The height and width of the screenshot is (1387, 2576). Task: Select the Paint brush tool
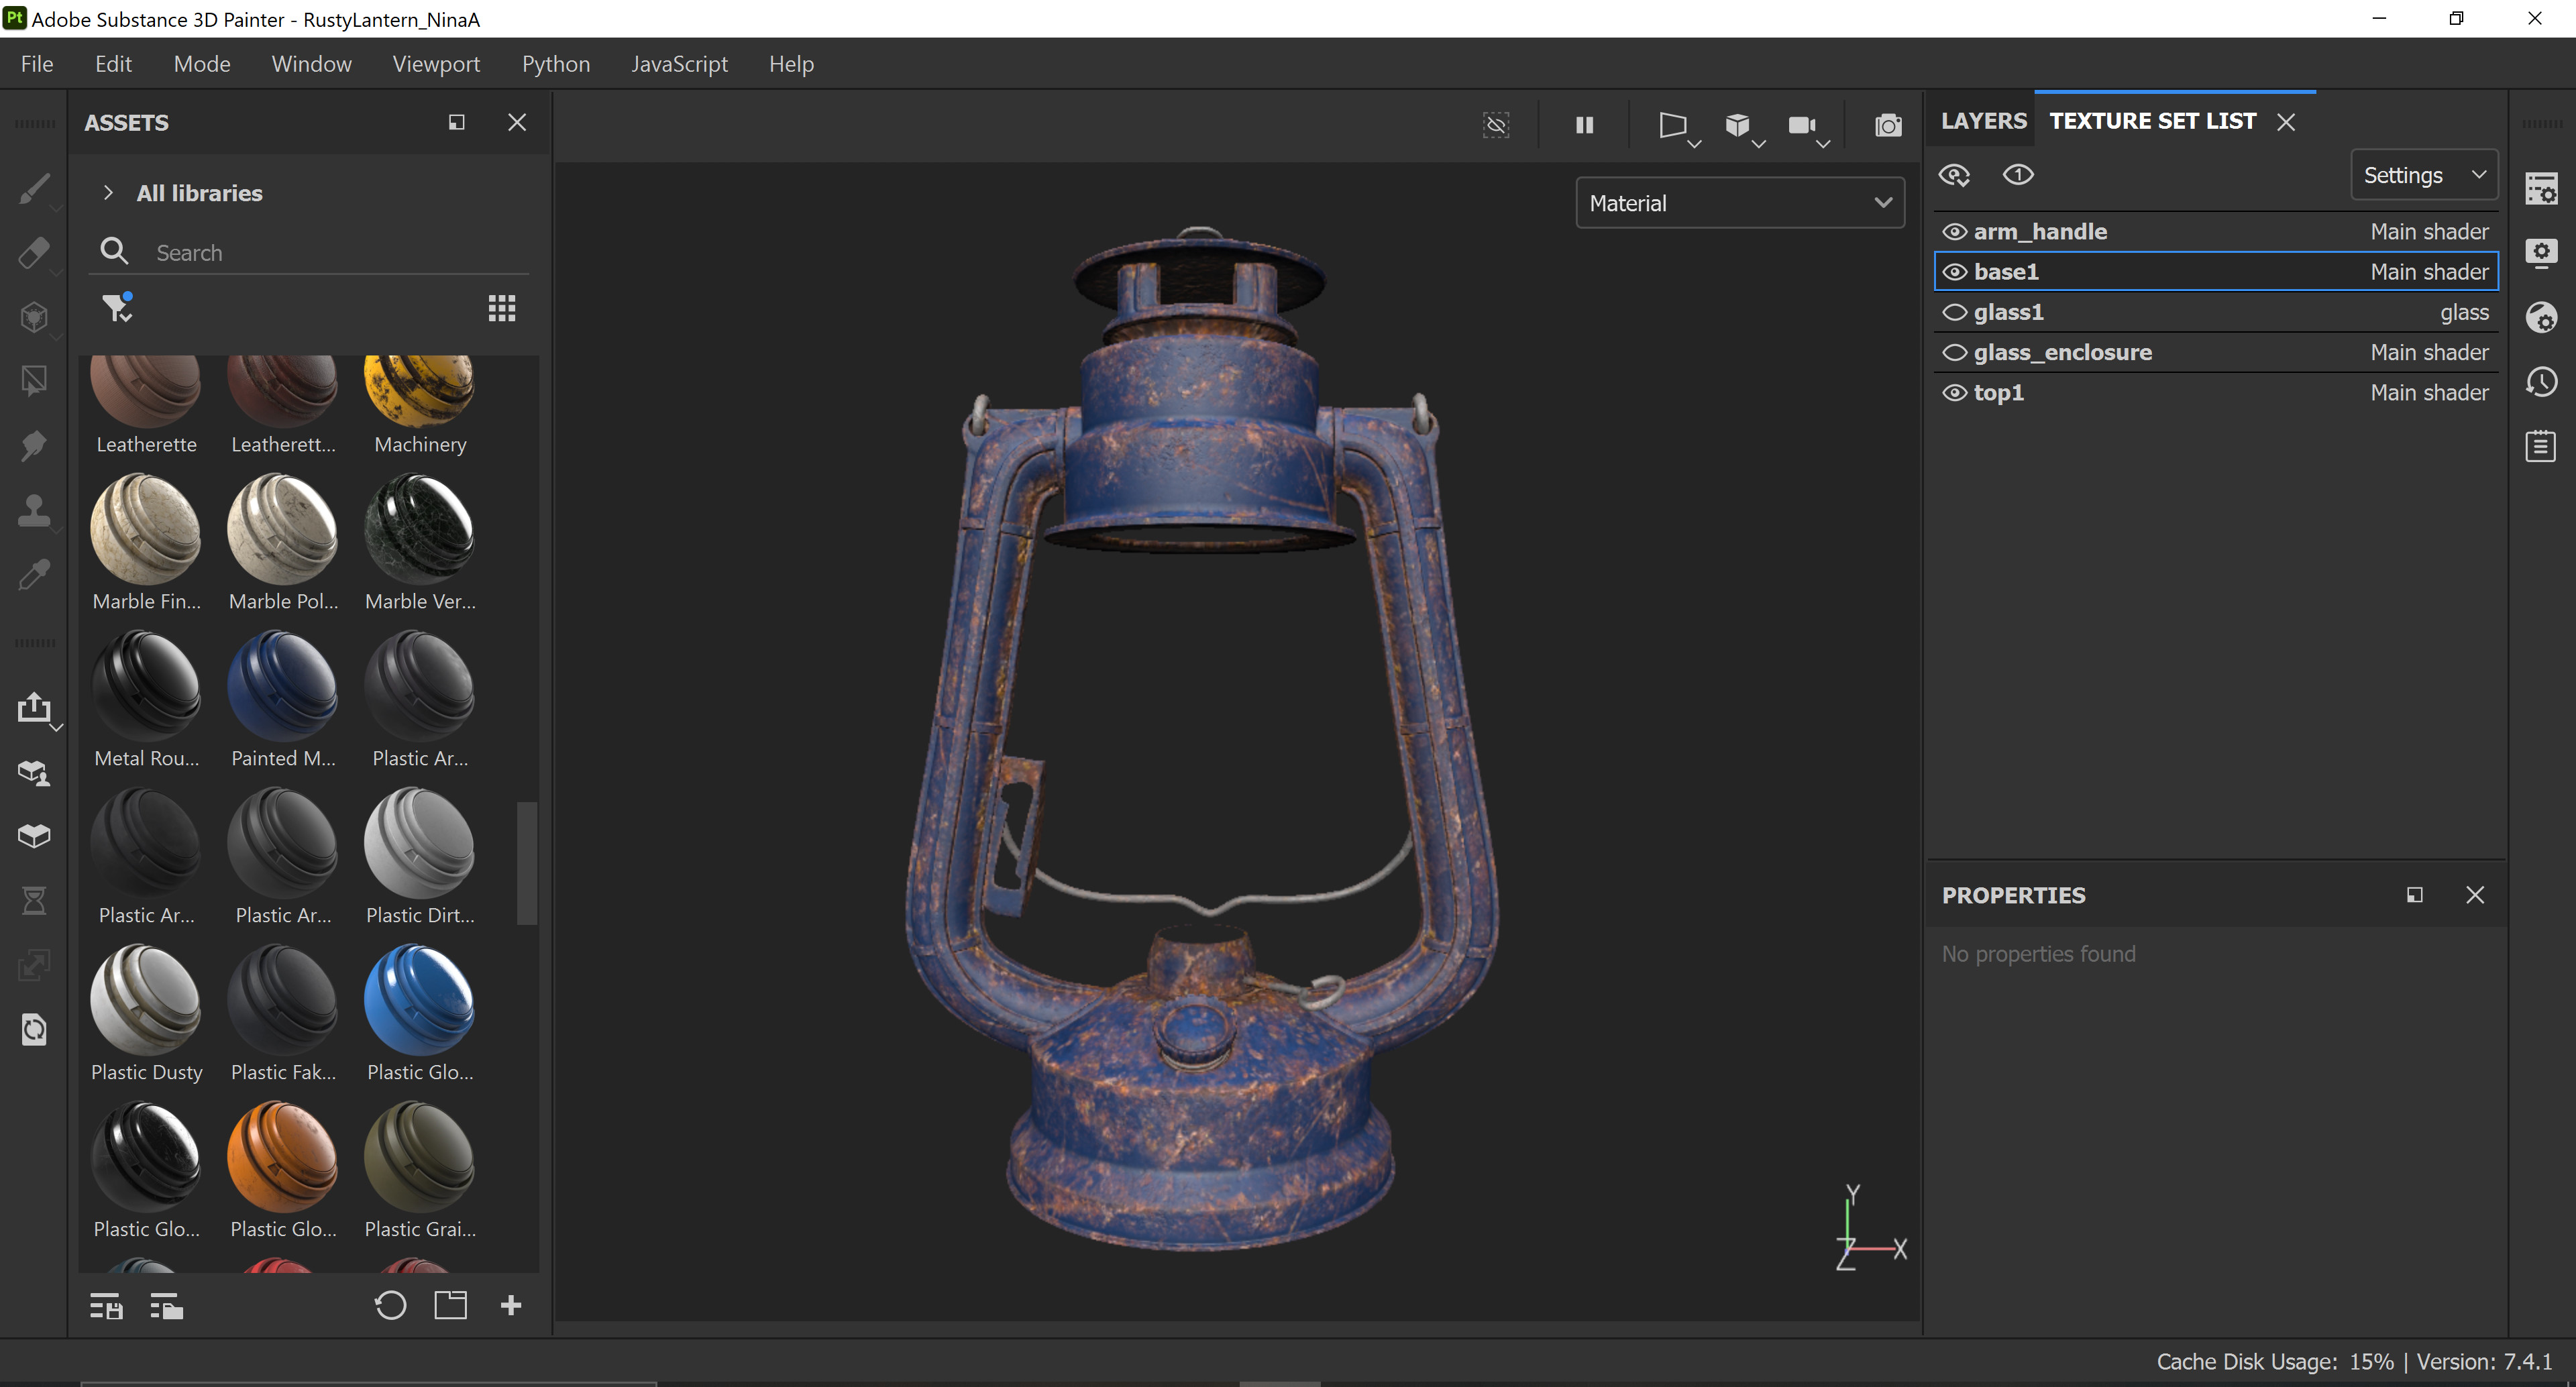(34, 188)
